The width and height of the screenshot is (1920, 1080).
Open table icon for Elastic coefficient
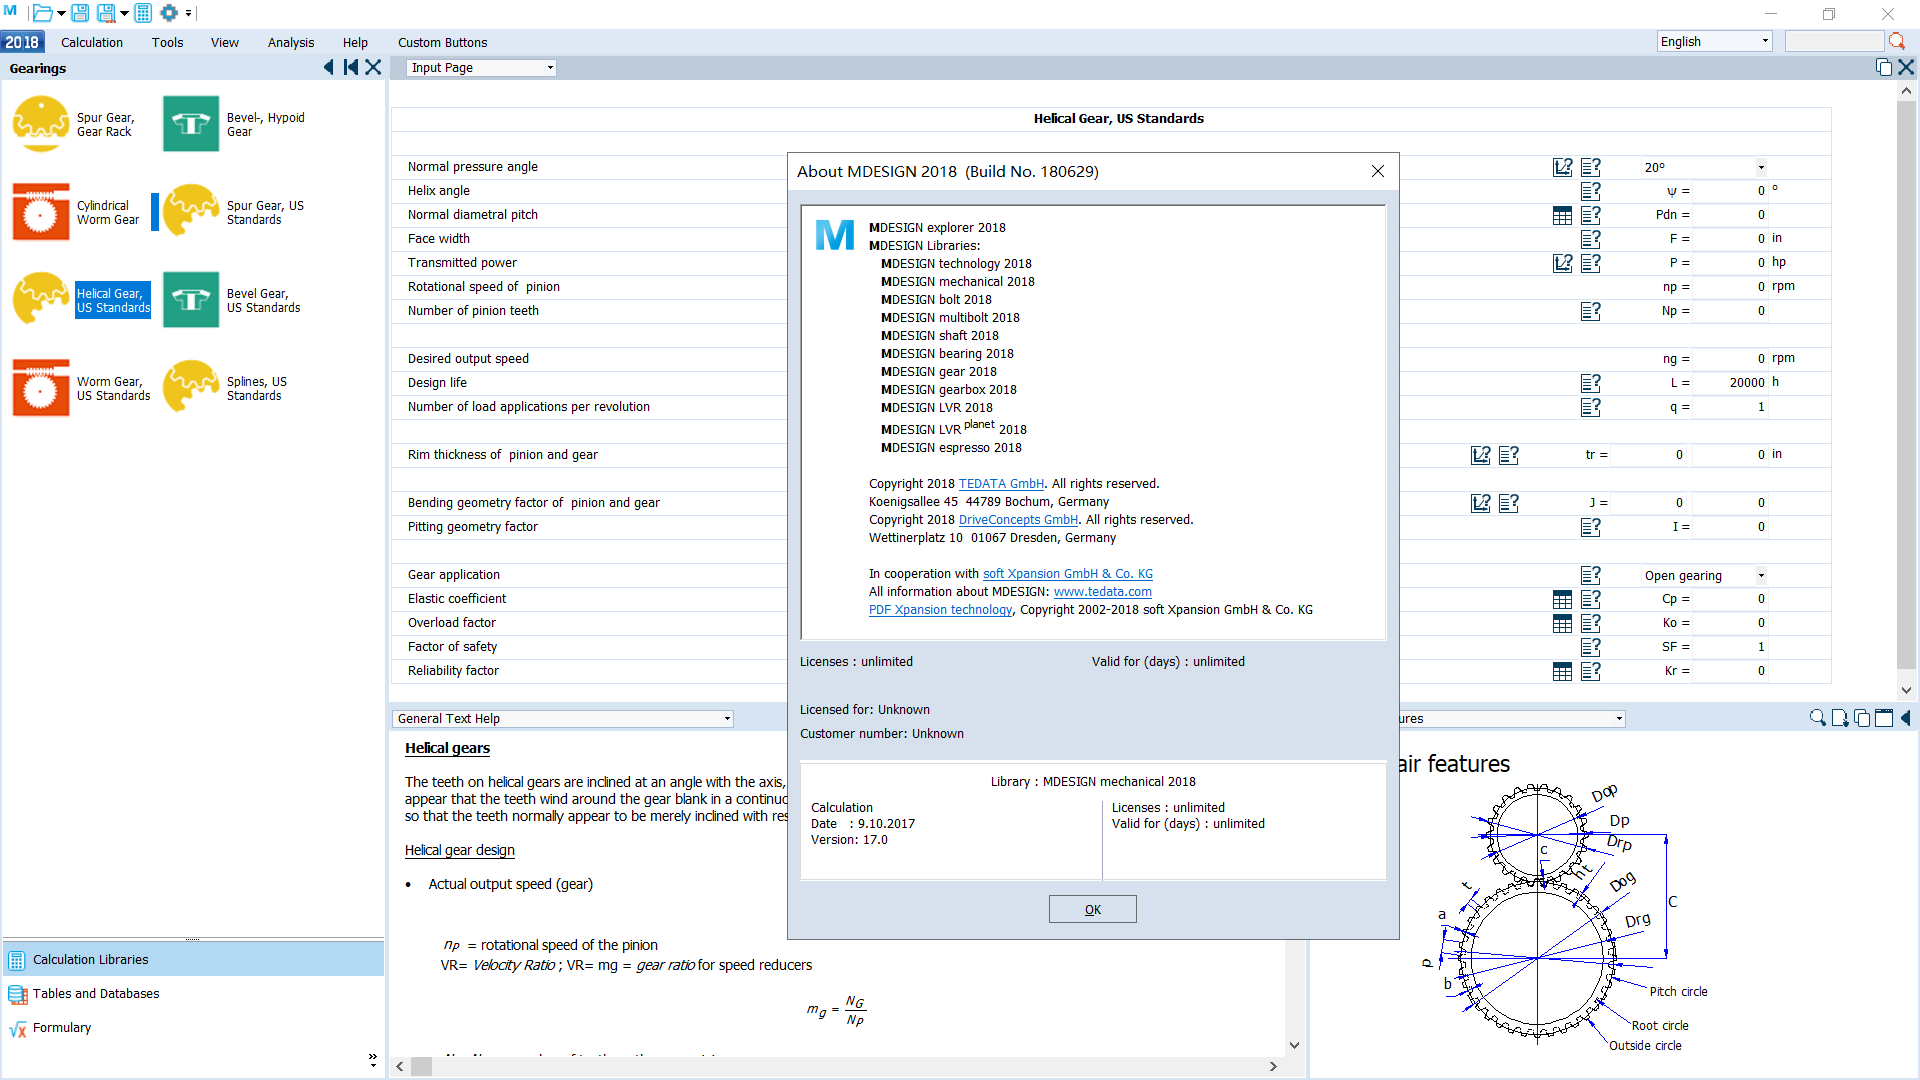coord(1562,599)
